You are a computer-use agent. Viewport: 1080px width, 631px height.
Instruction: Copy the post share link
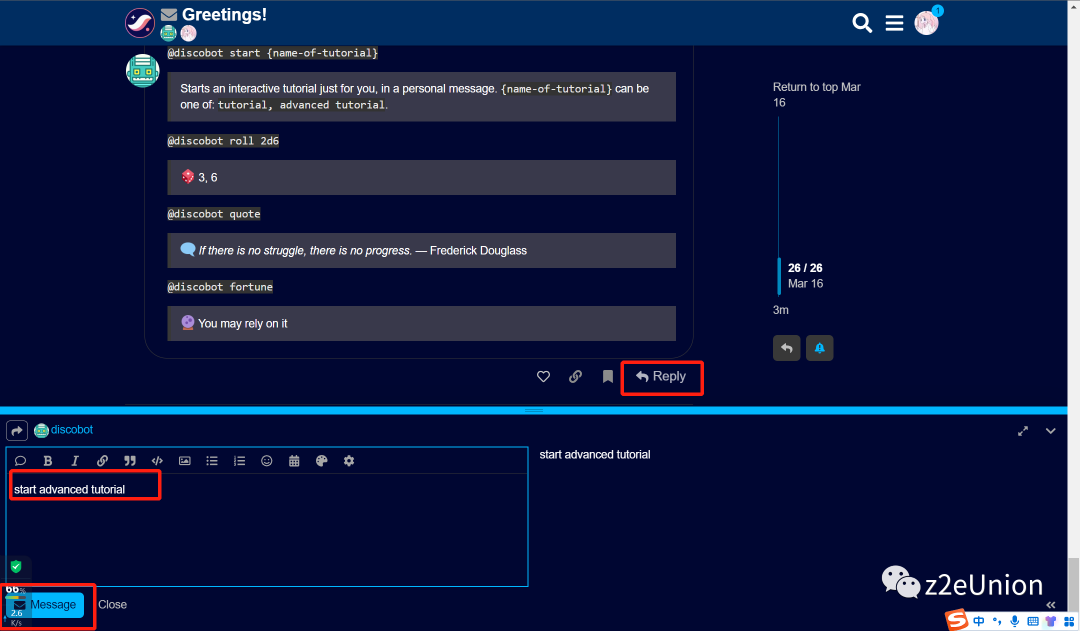point(575,376)
